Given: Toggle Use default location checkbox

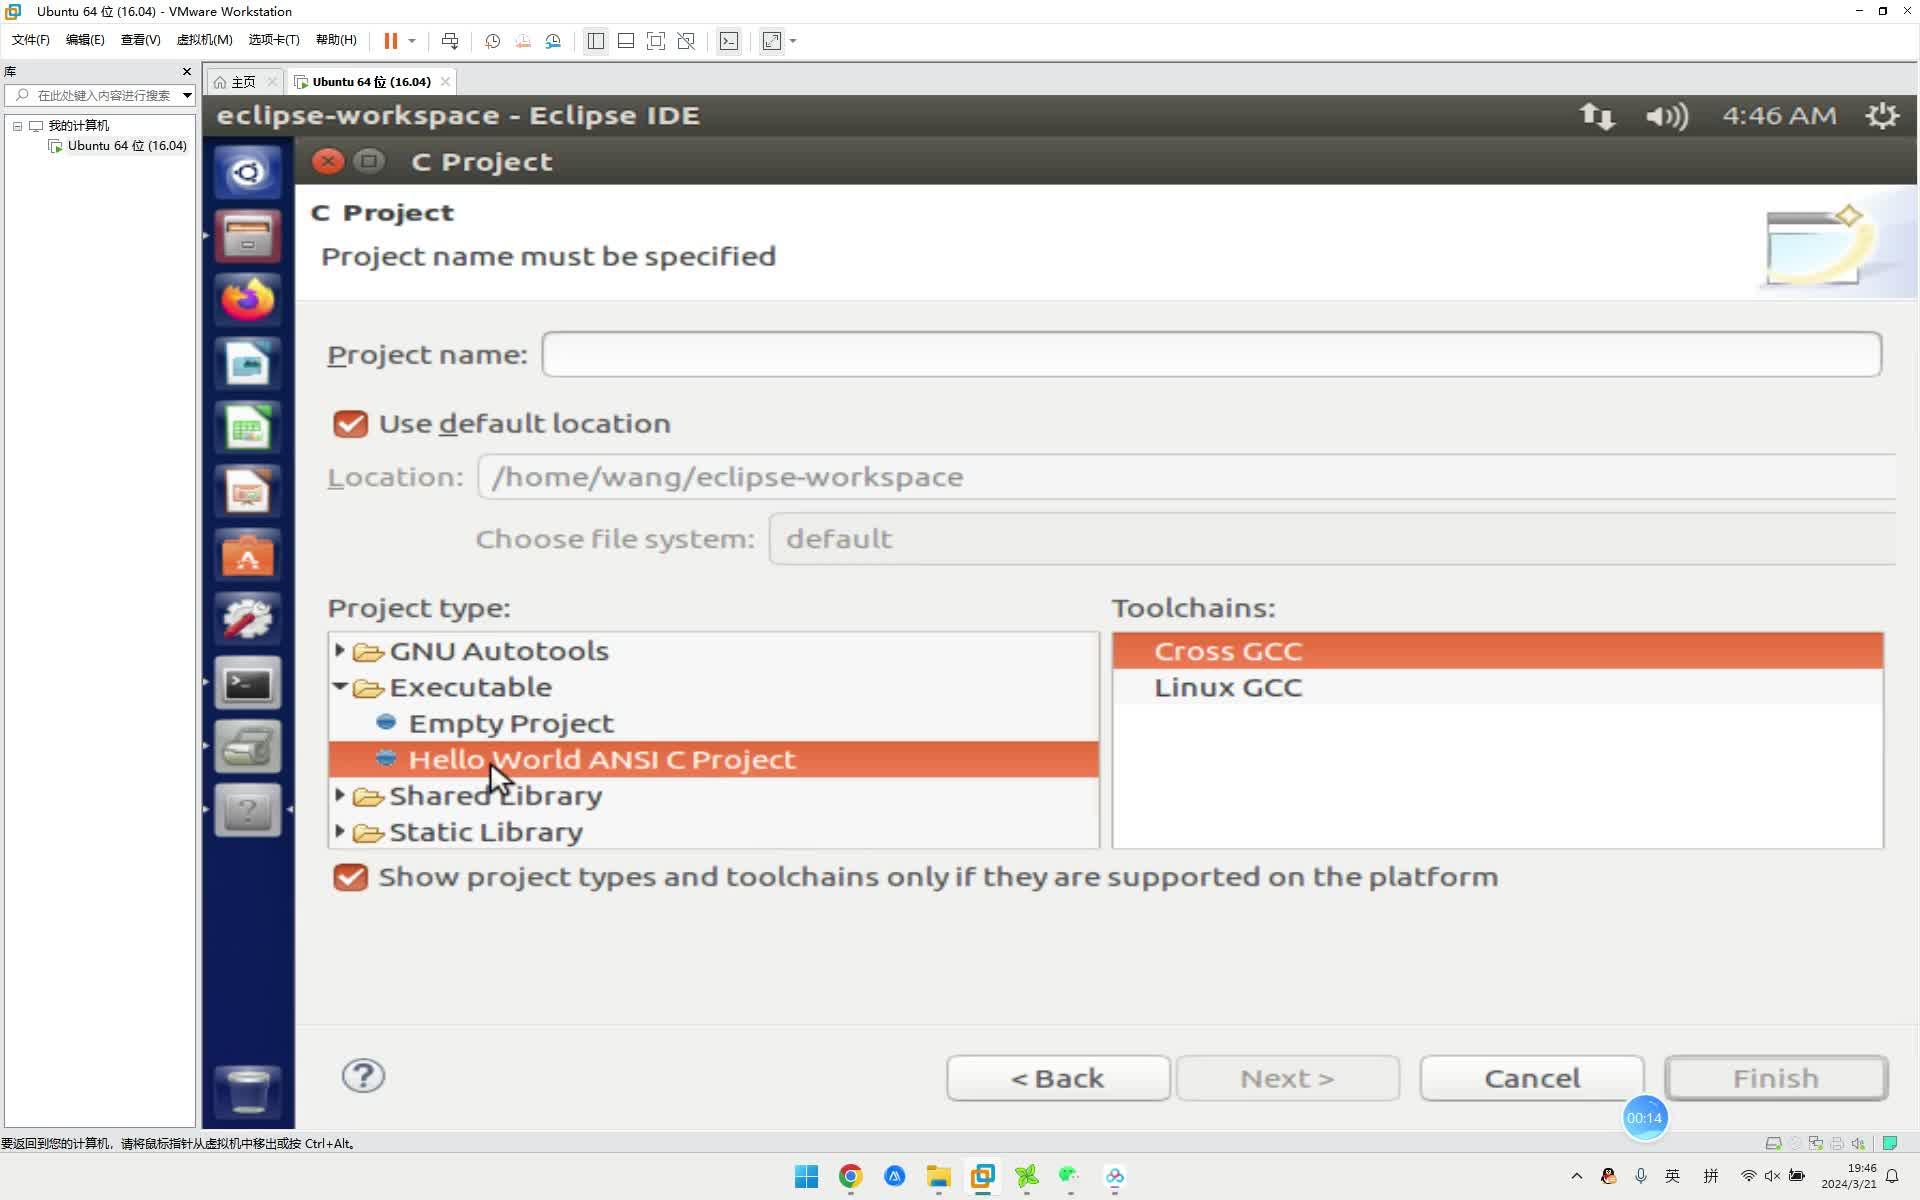Looking at the screenshot, I should (350, 424).
